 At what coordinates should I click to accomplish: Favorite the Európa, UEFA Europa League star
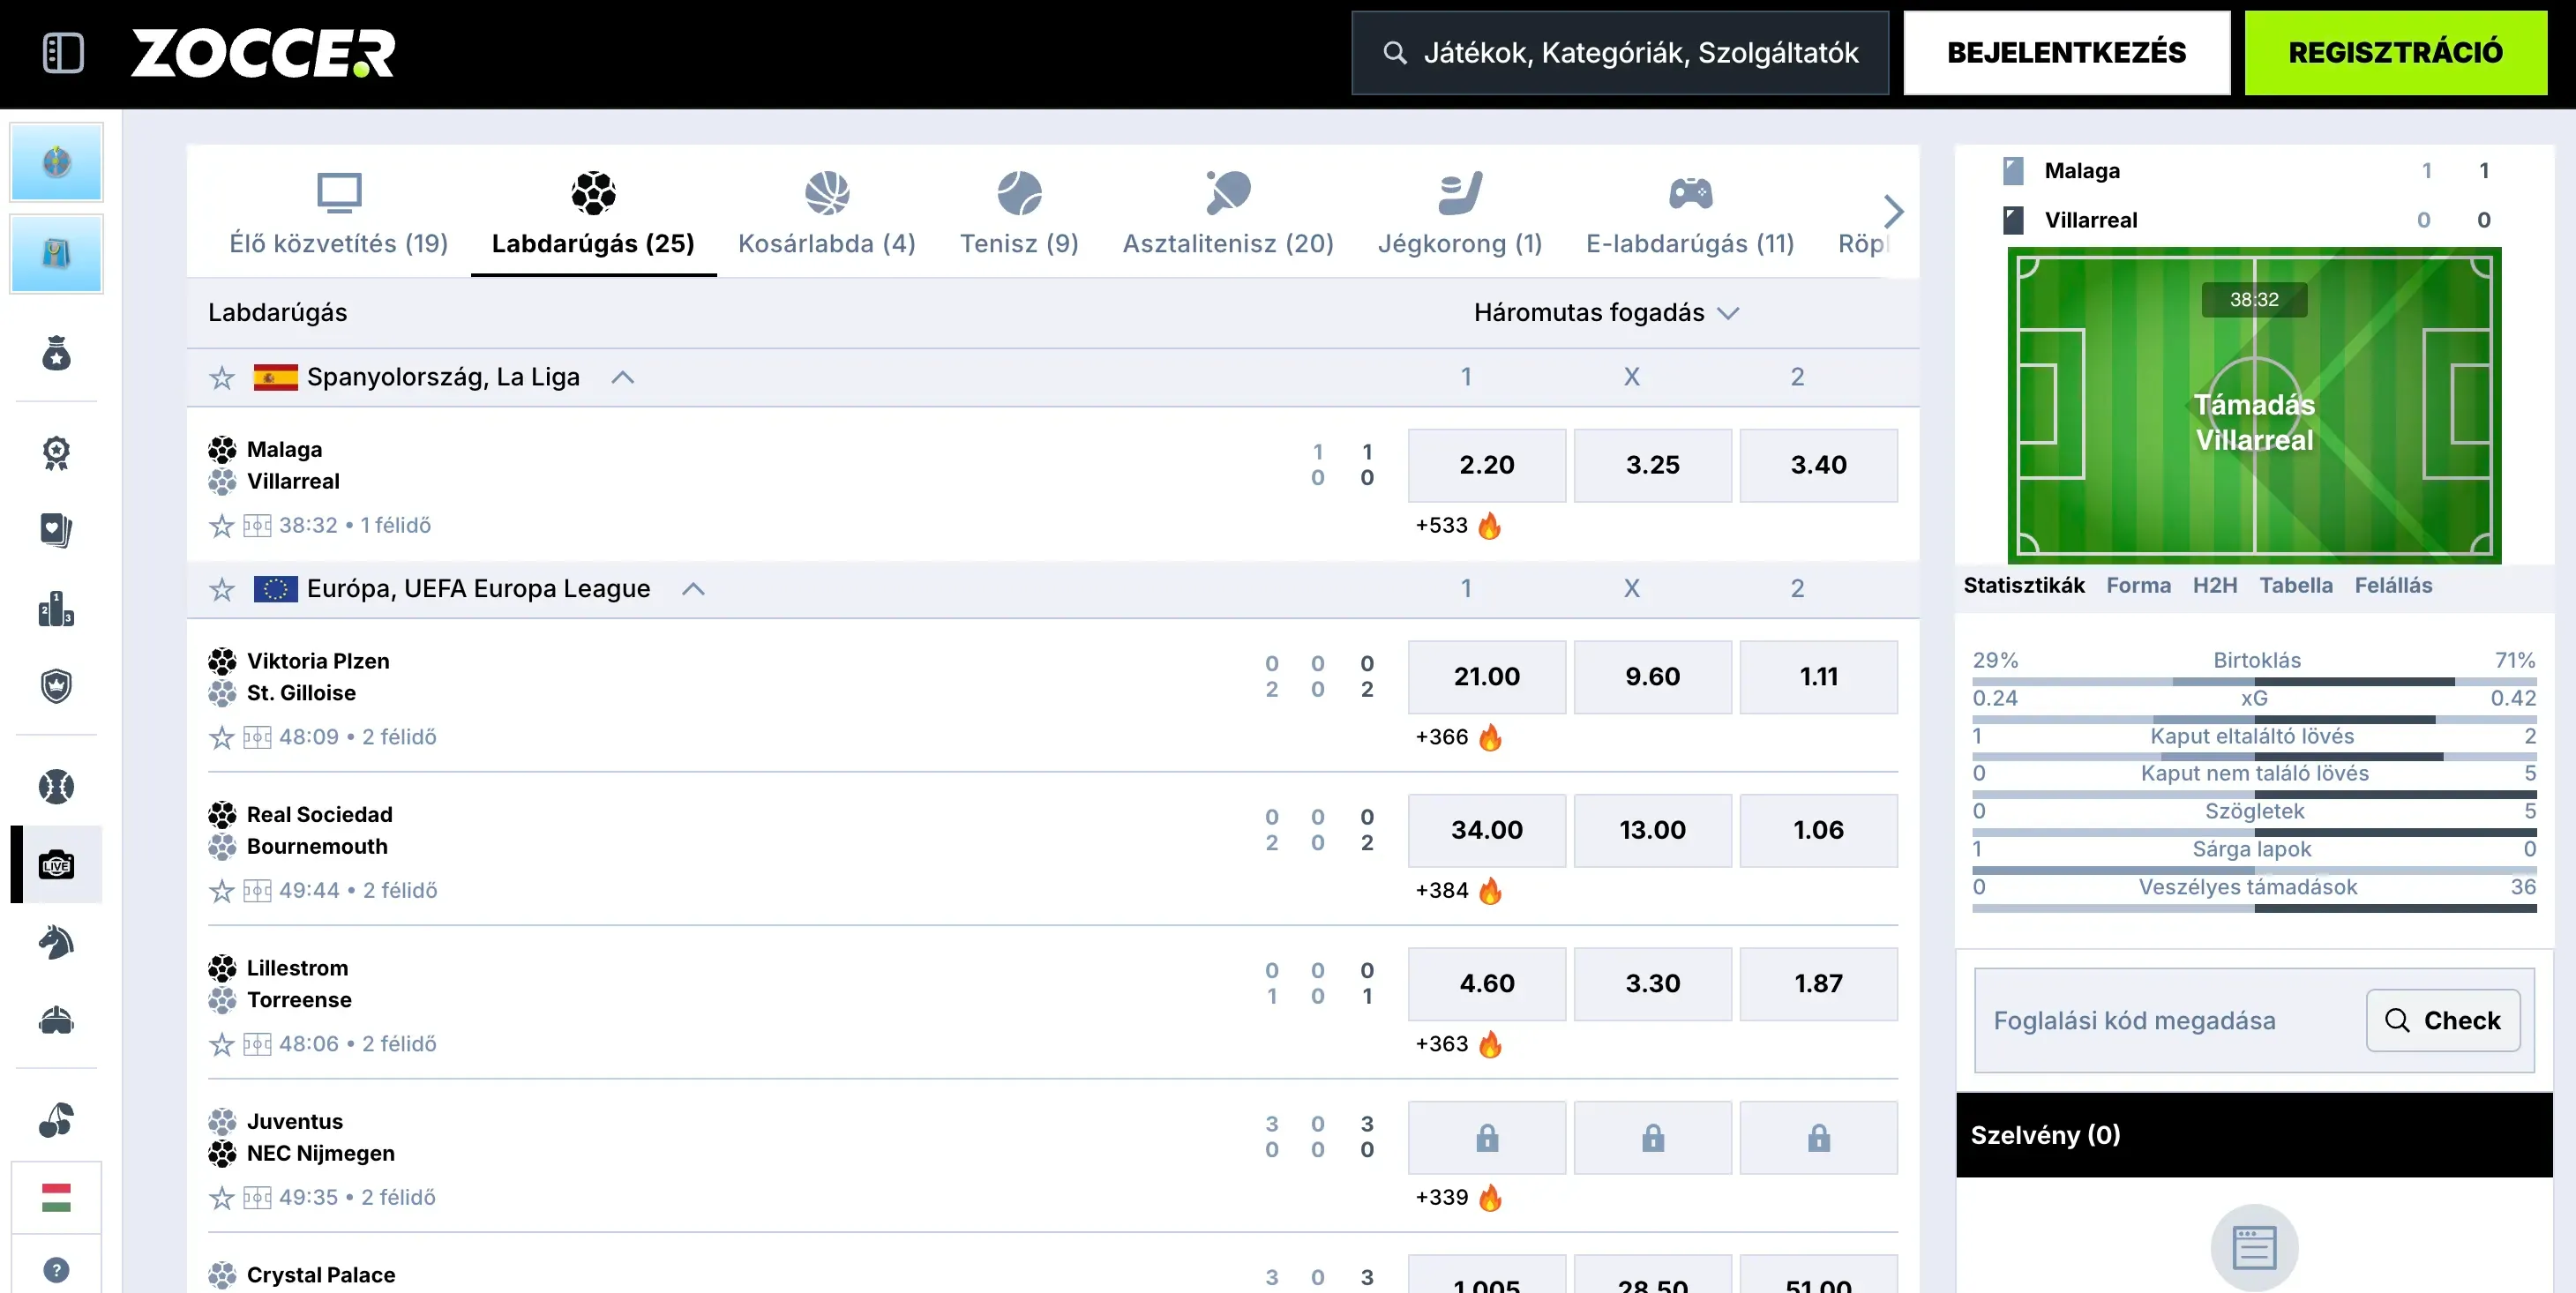222,590
